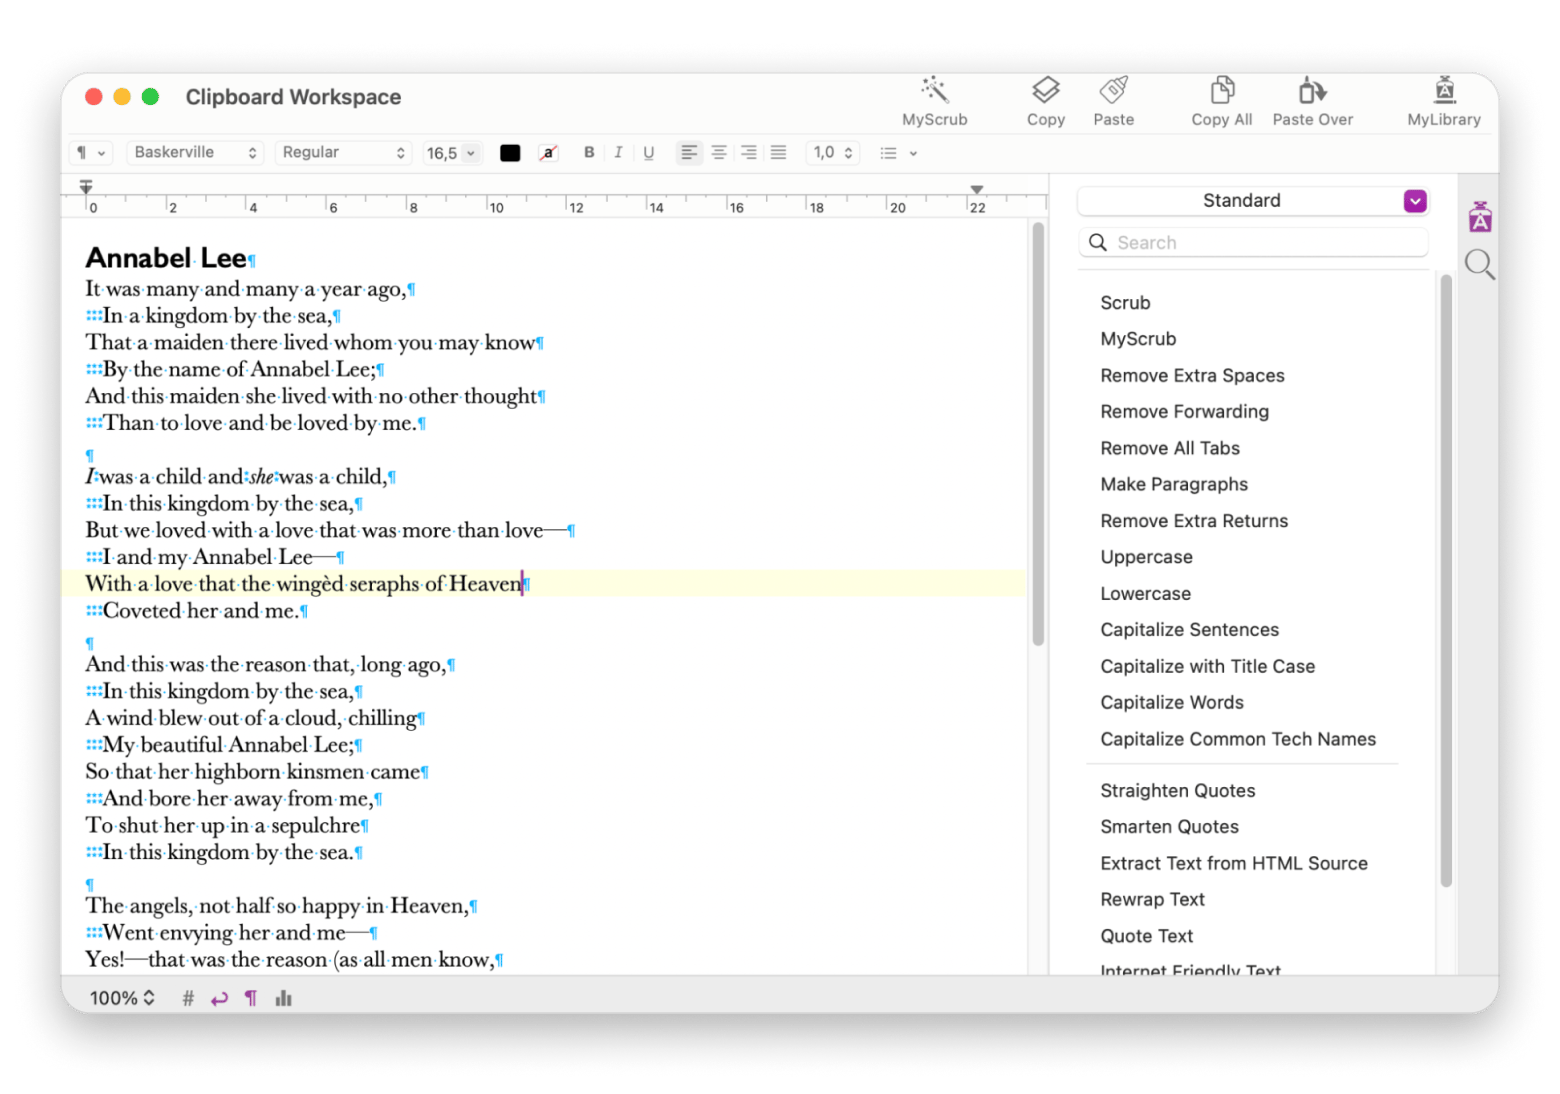This screenshot has height=1094, width=1560.
Task: Click the Copy All toolbar icon
Action: [x=1220, y=100]
